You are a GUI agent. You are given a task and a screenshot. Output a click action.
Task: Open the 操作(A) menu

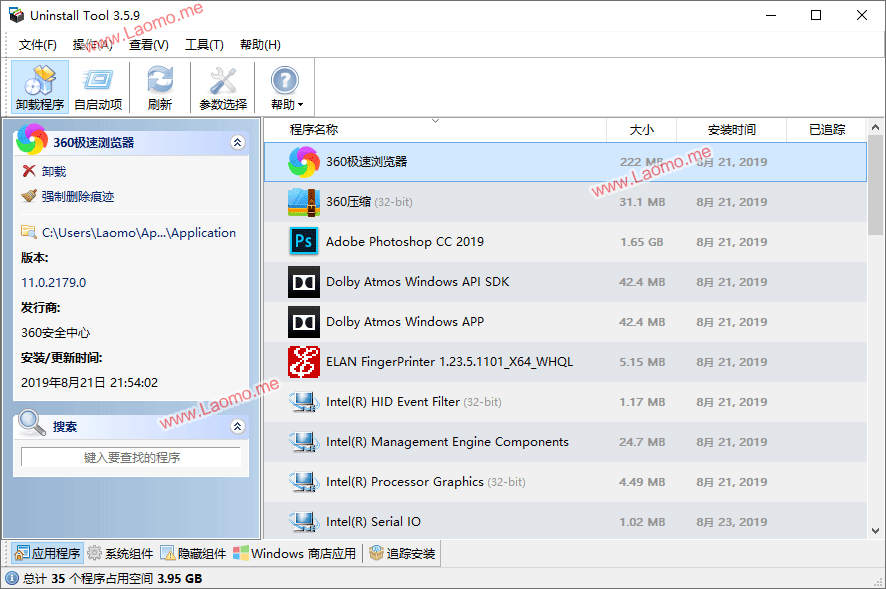point(92,45)
